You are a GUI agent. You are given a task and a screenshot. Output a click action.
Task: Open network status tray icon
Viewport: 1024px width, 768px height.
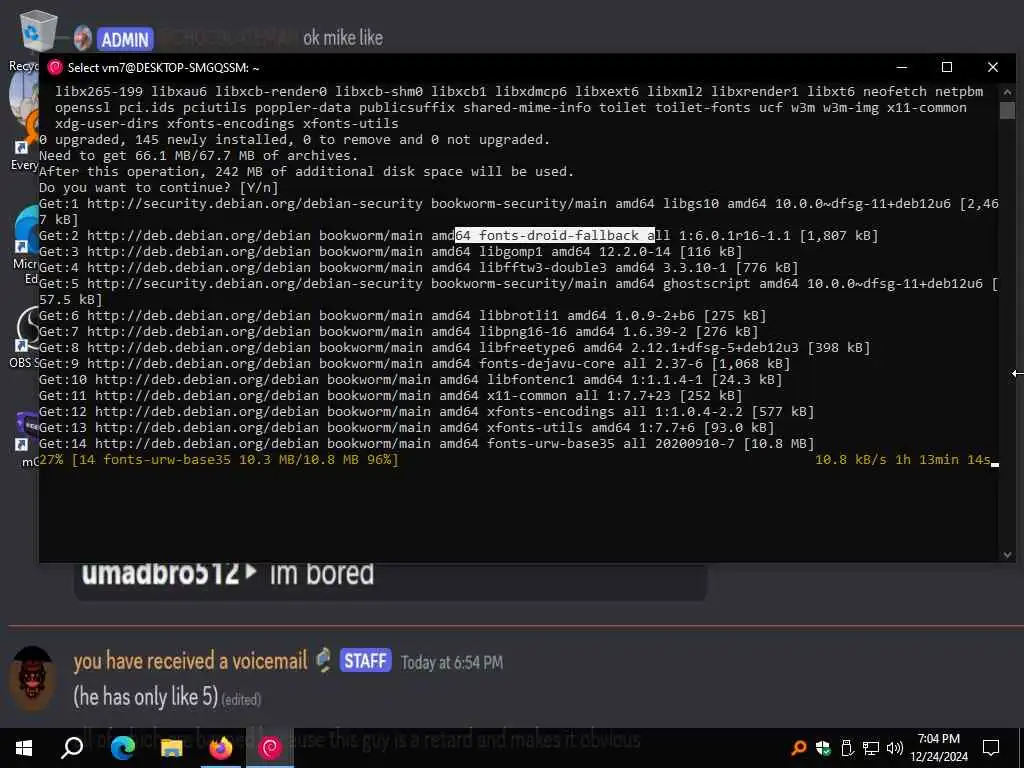click(x=871, y=748)
